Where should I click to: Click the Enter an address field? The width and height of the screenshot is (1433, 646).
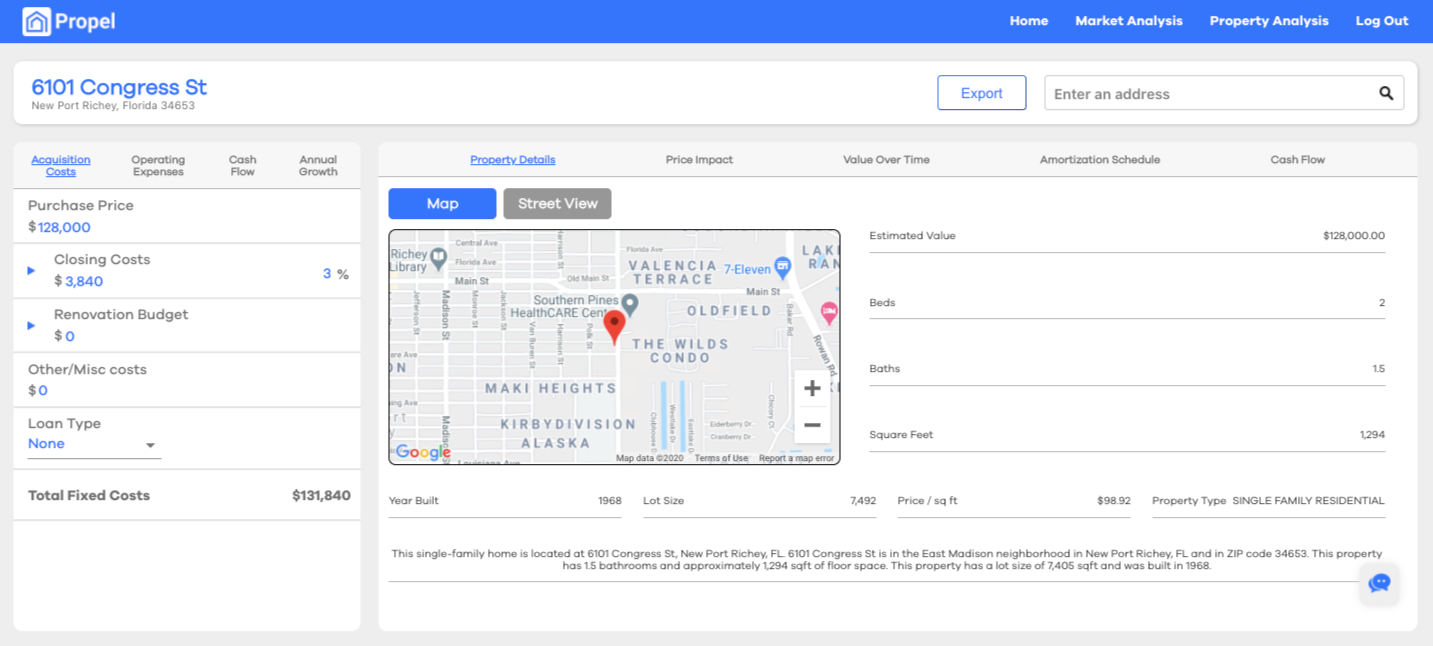coord(1211,94)
